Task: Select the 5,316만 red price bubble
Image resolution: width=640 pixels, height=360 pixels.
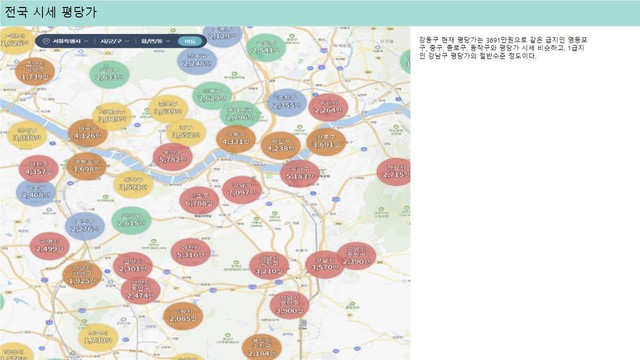Action: [191, 252]
